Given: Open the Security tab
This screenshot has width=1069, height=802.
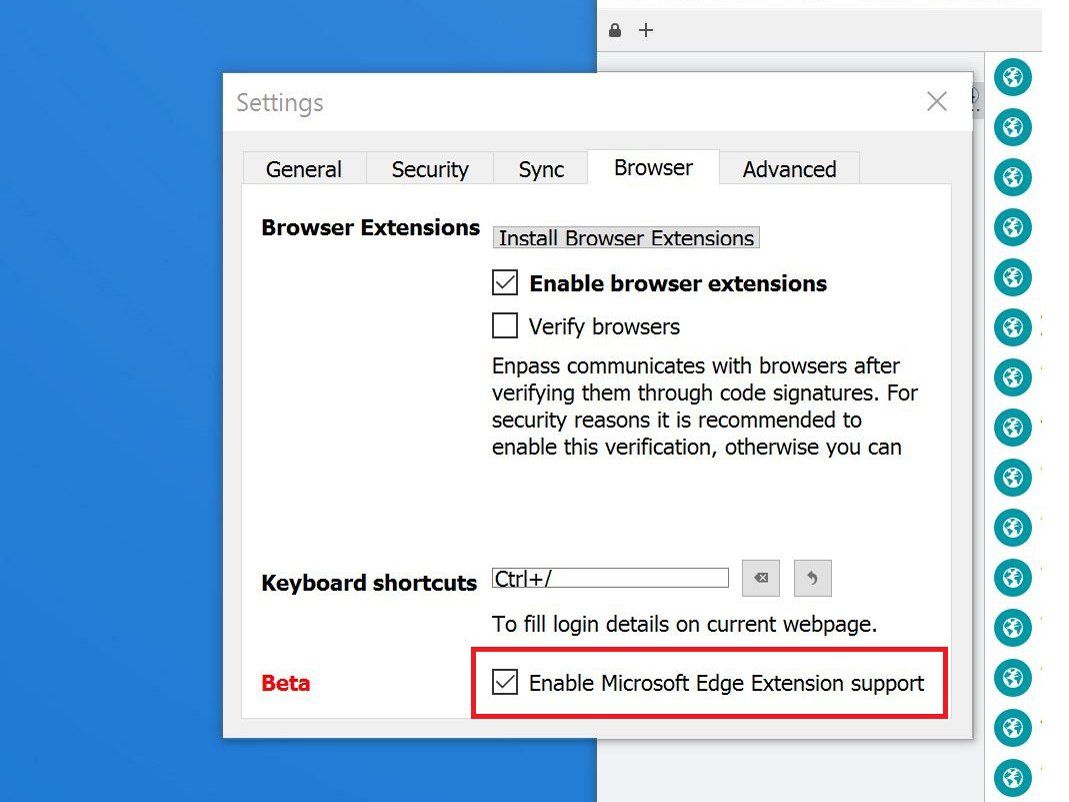Looking at the screenshot, I should (430, 169).
